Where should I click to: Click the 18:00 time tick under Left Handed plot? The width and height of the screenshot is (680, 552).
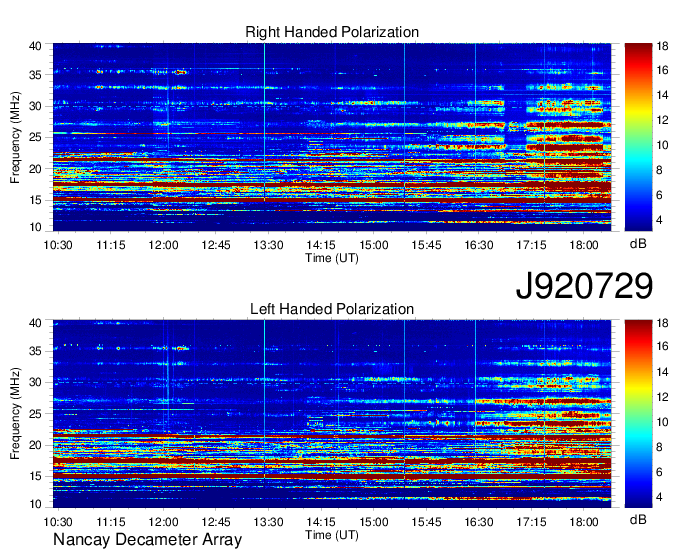584,522
